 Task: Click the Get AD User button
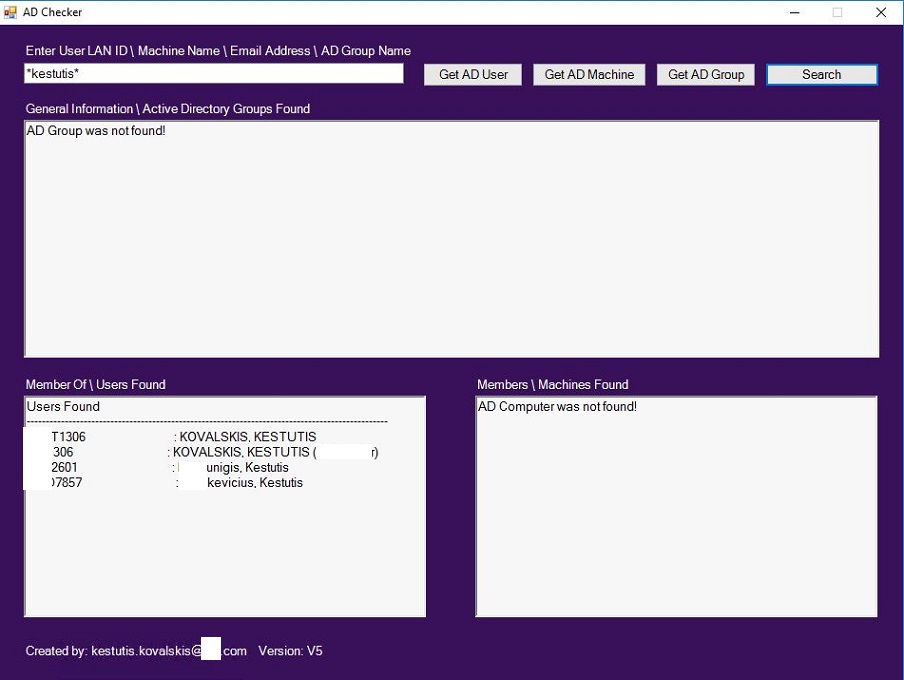pos(473,74)
